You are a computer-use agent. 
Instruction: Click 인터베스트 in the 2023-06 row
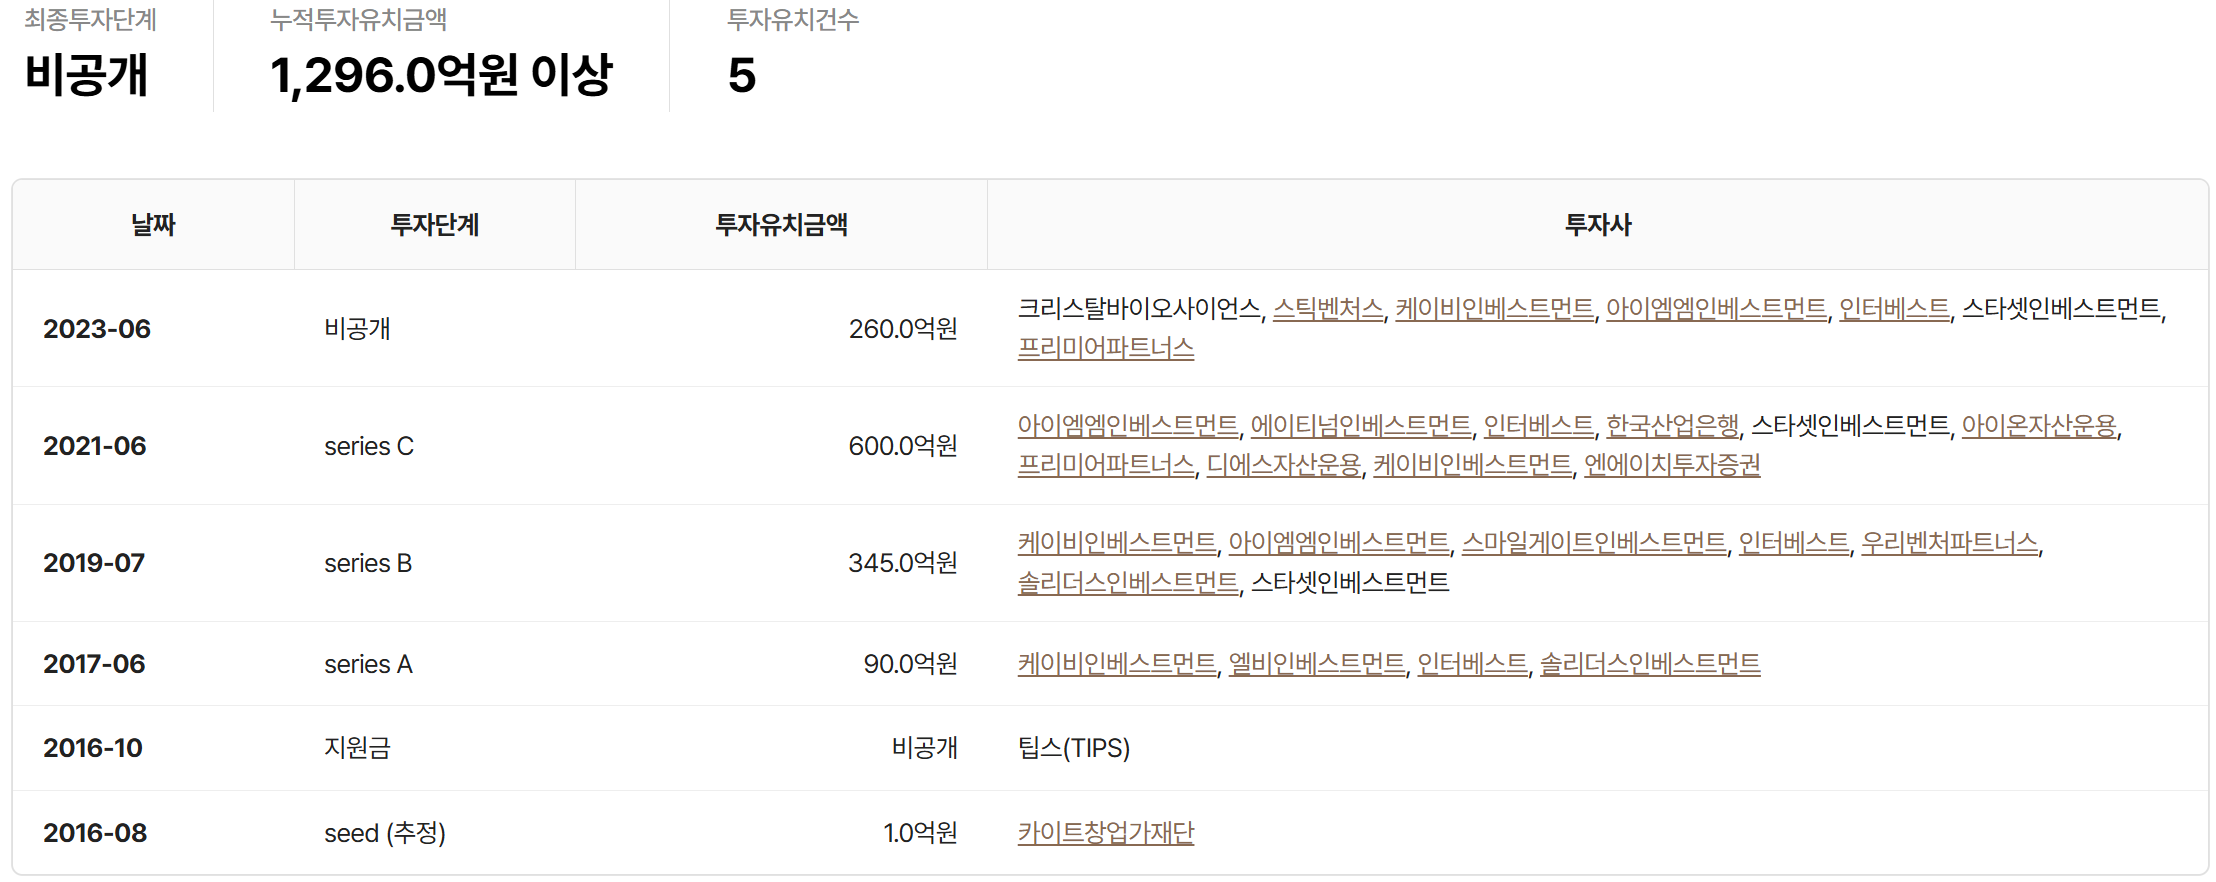click(x=1894, y=309)
